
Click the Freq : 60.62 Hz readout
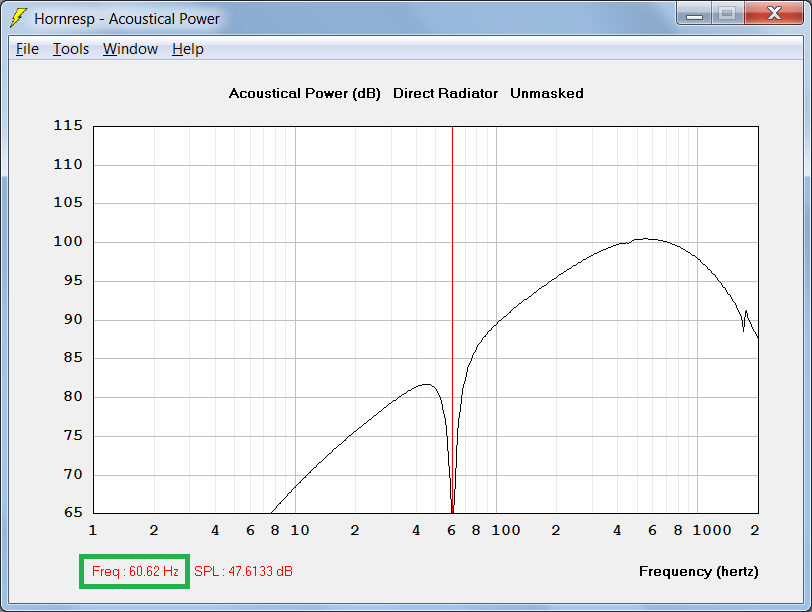[135, 571]
